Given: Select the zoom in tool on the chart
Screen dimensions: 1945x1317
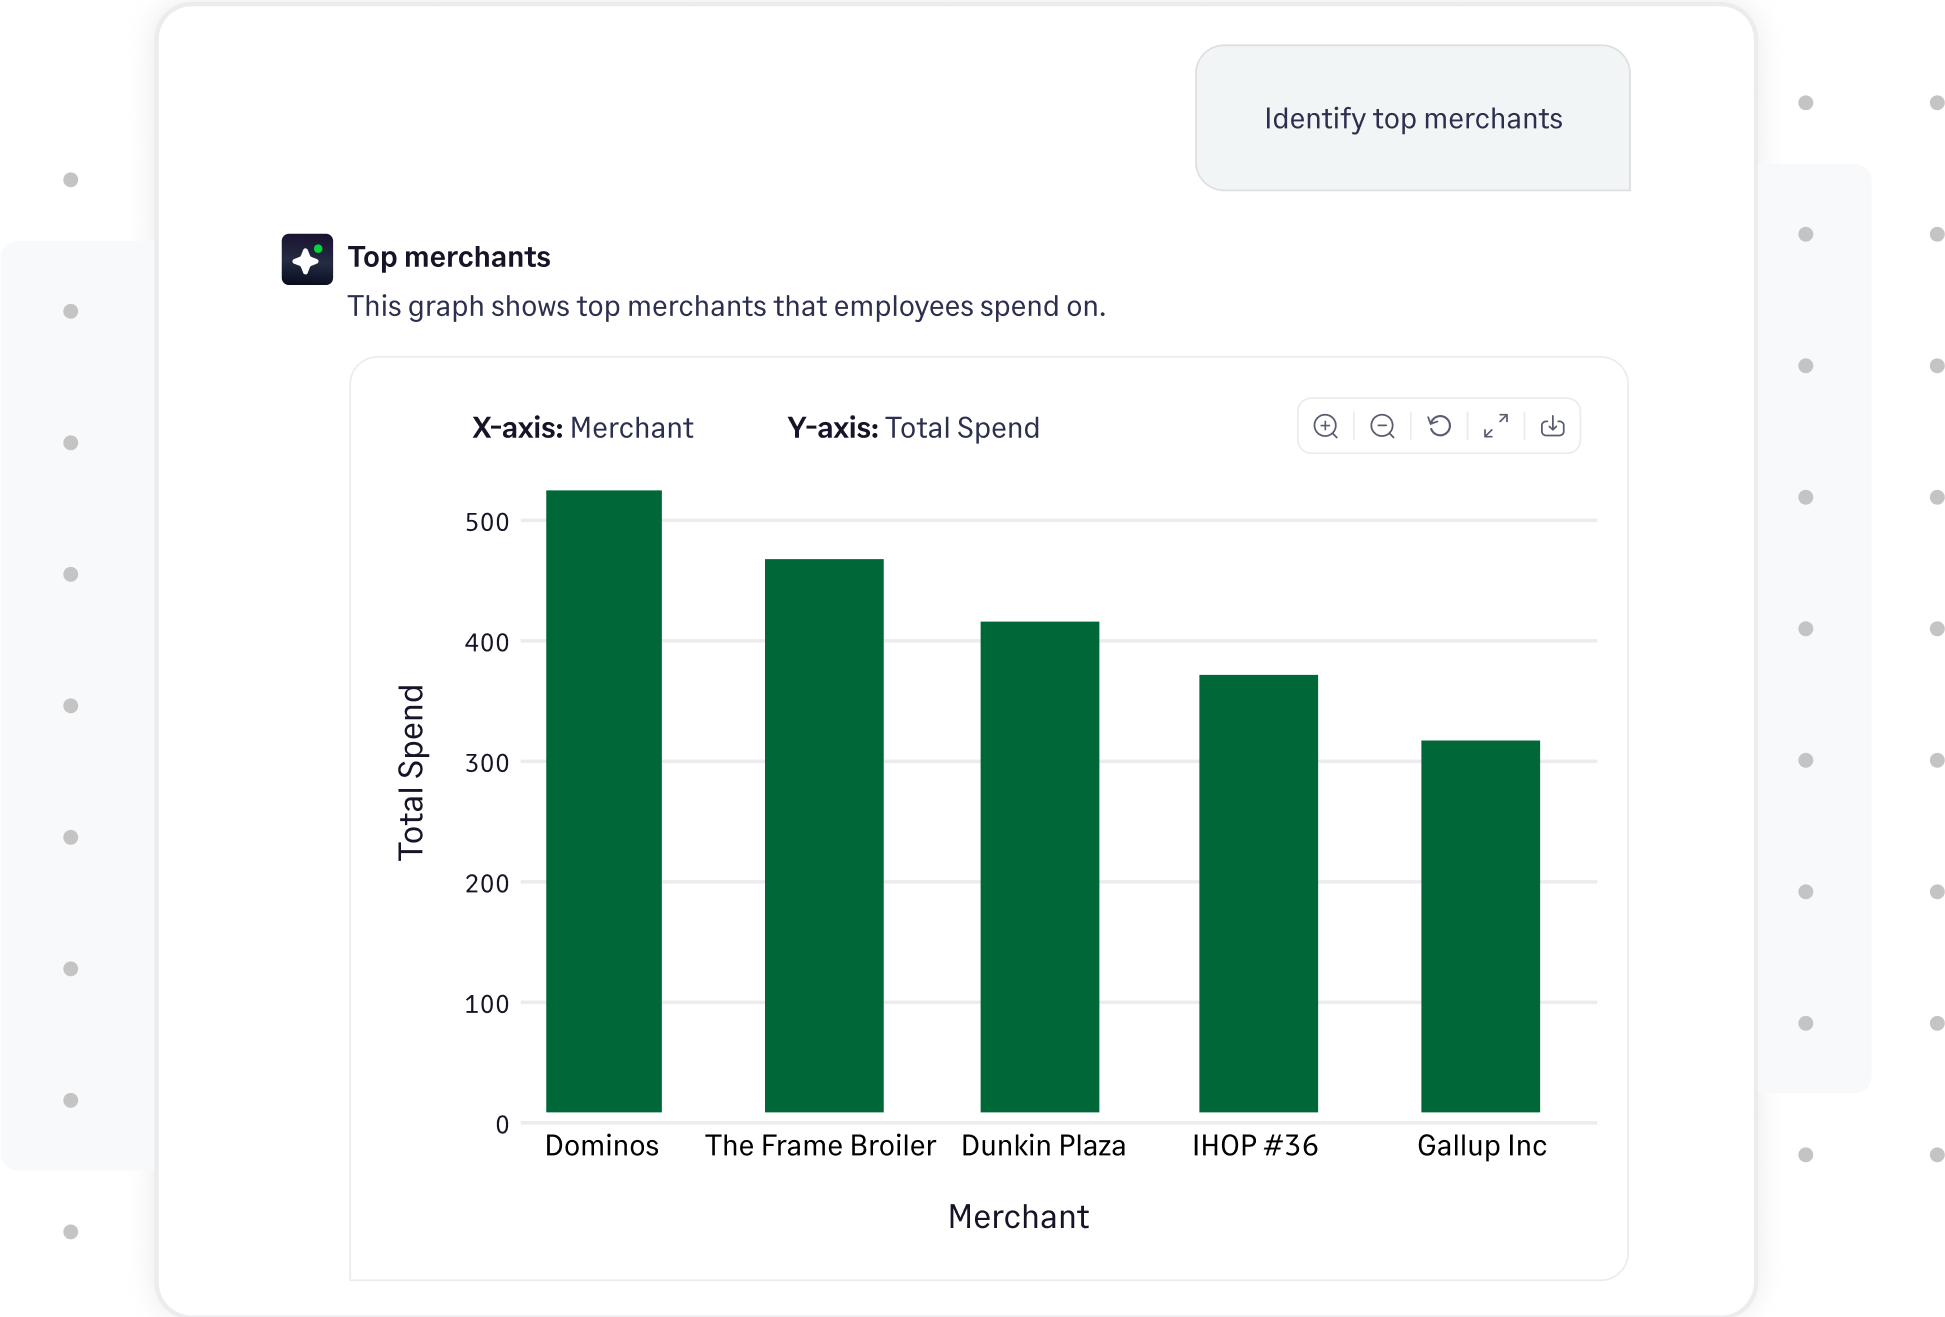Looking at the screenshot, I should coord(1325,426).
